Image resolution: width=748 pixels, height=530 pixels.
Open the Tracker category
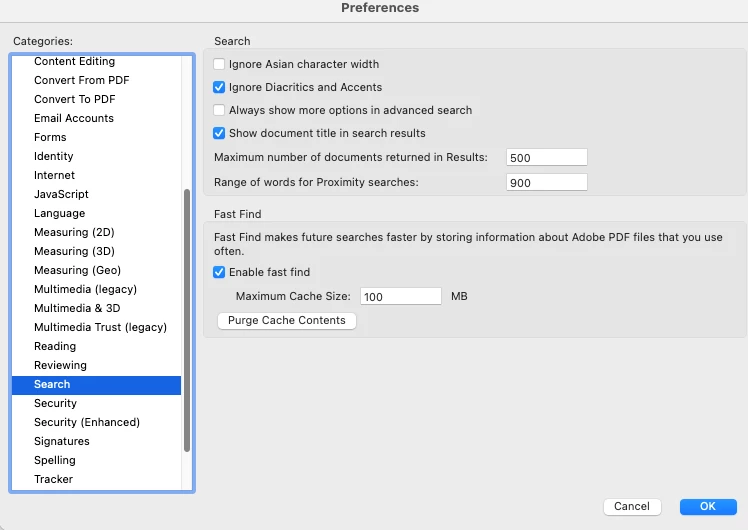coord(53,480)
